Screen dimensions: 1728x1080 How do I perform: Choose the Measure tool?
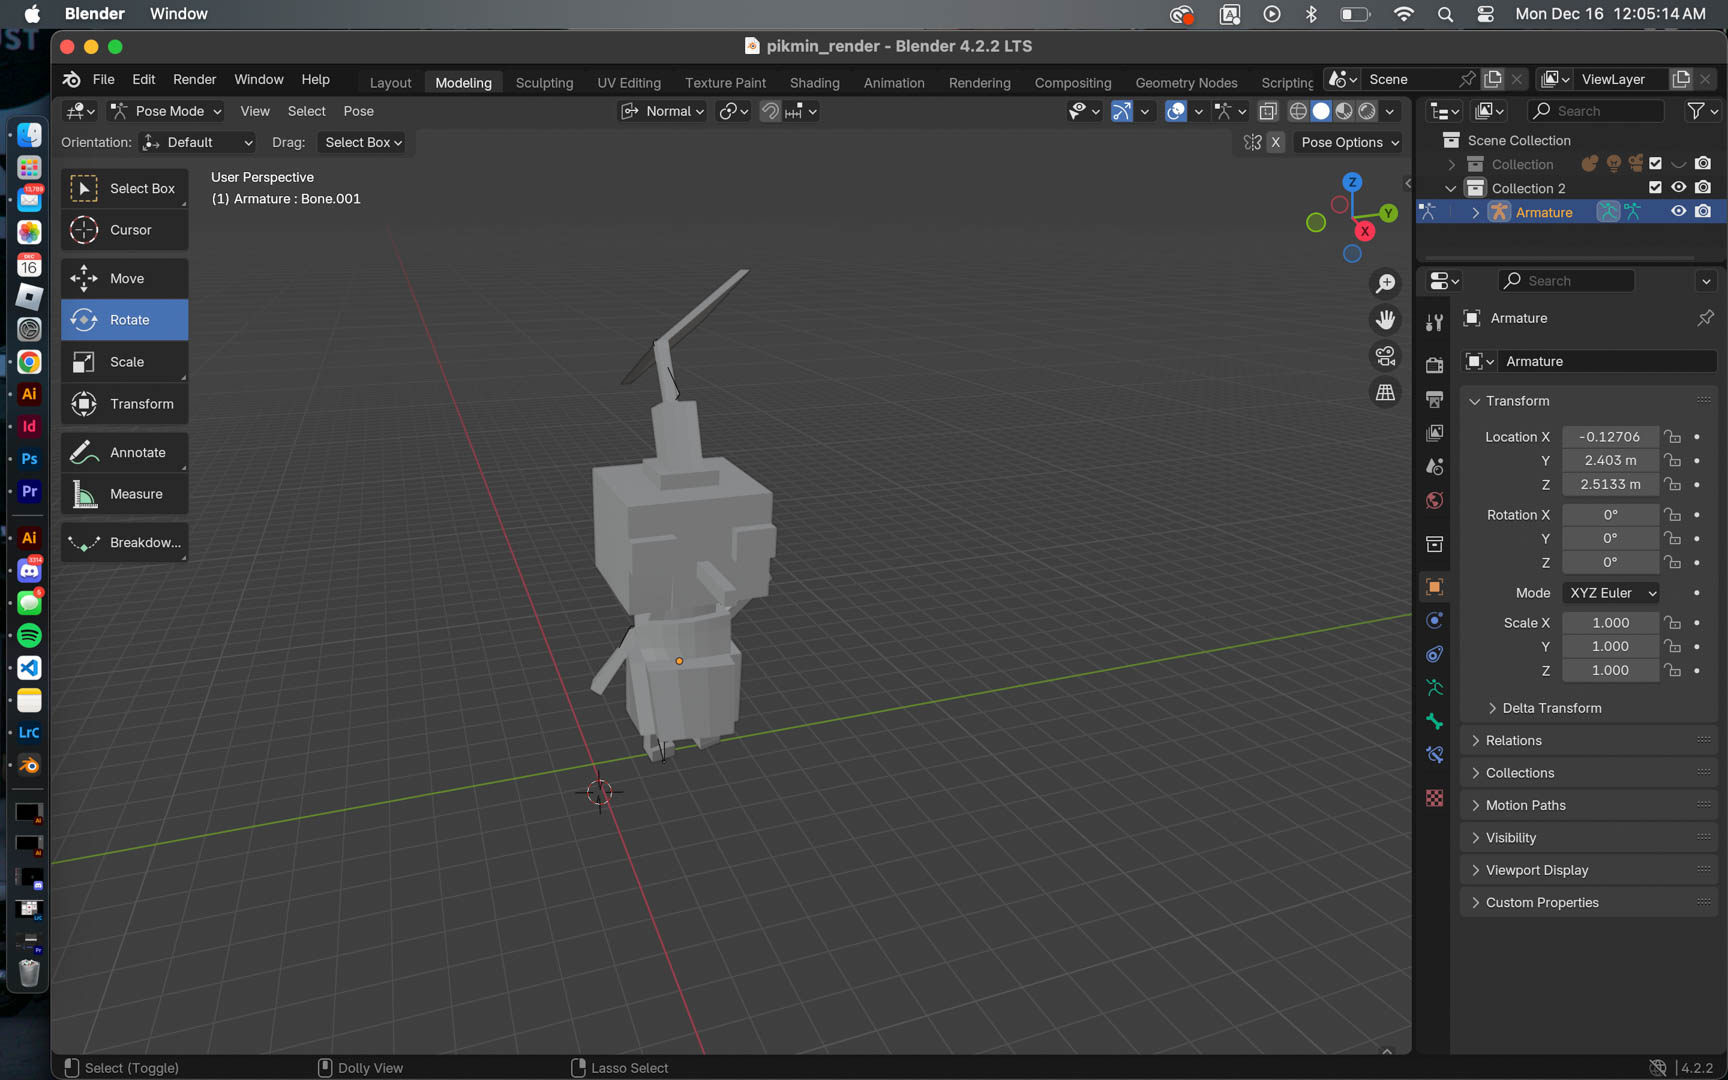(125, 494)
